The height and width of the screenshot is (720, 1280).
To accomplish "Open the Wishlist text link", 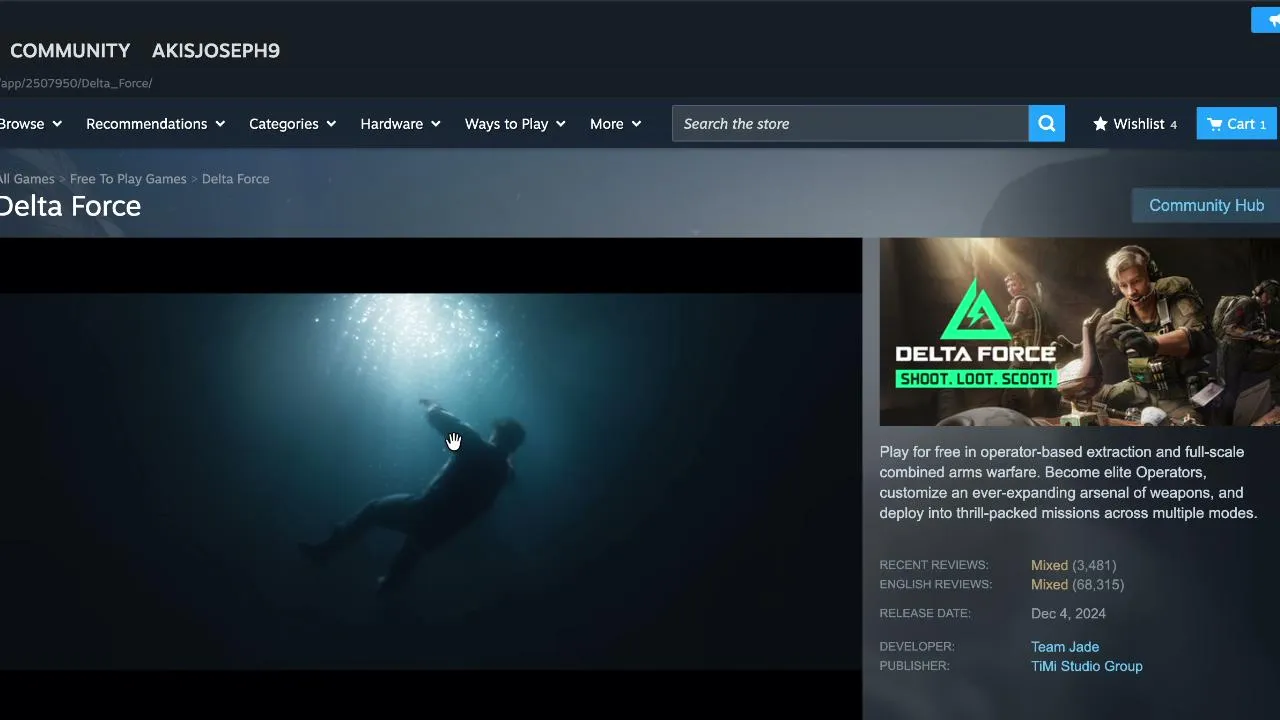I will 1139,124.
